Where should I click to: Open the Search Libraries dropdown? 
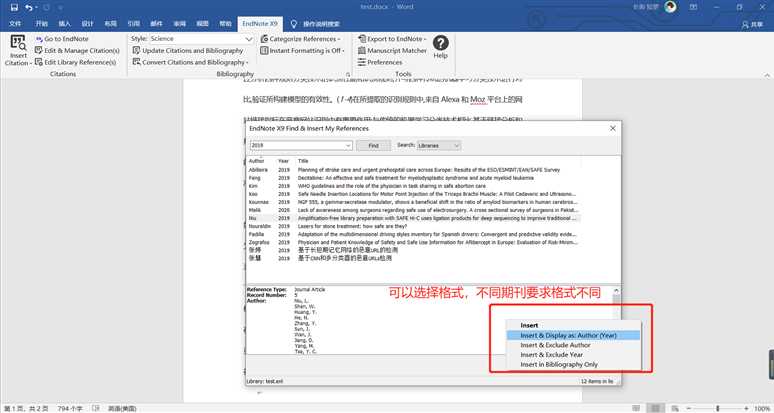click(439, 146)
